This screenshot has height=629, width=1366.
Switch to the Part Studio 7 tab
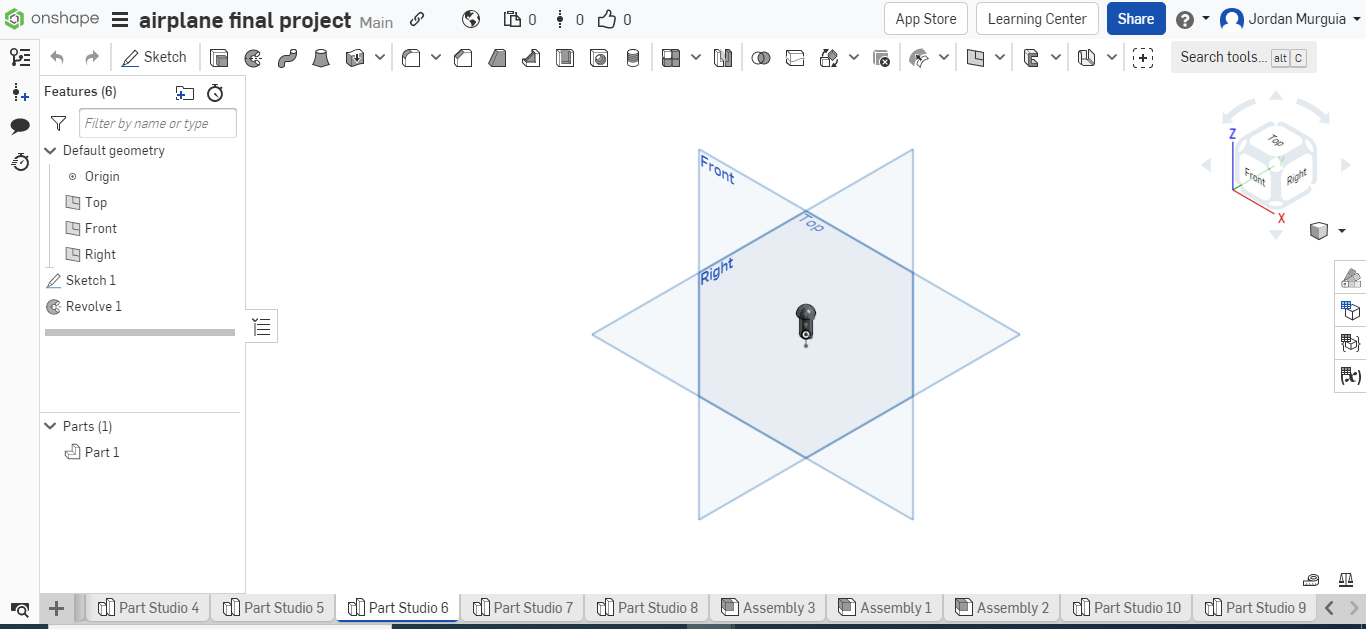521,607
